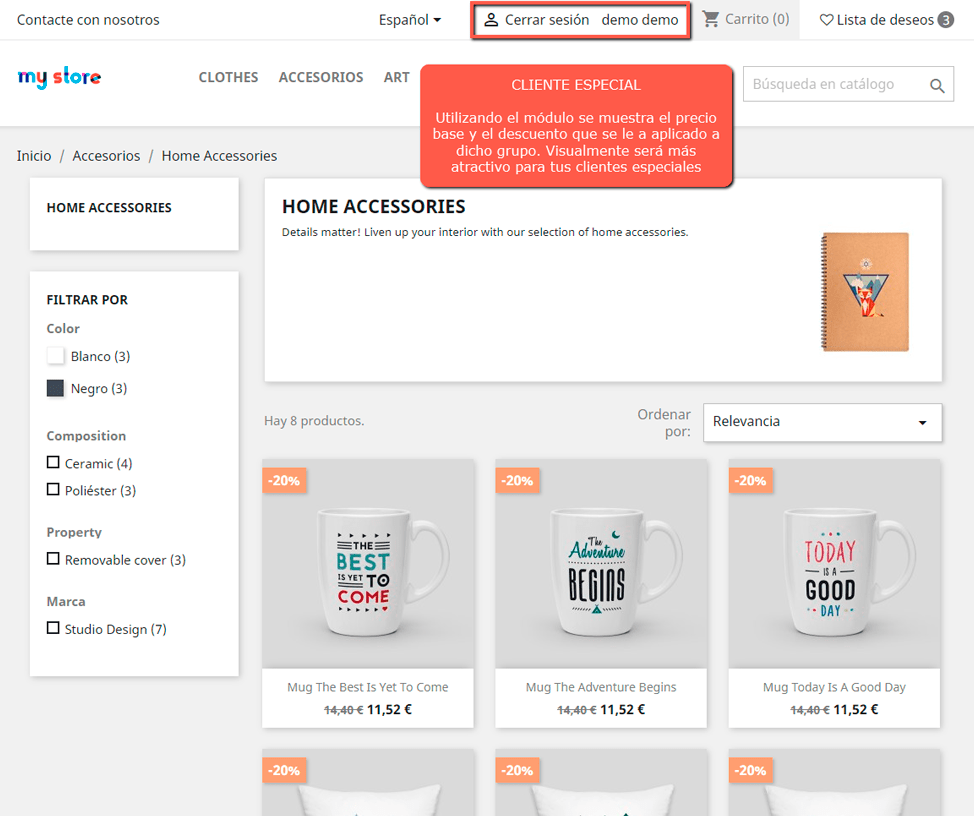Open Contacte con nosotros
This screenshot has width=974, height=816.
click(88, 19)
